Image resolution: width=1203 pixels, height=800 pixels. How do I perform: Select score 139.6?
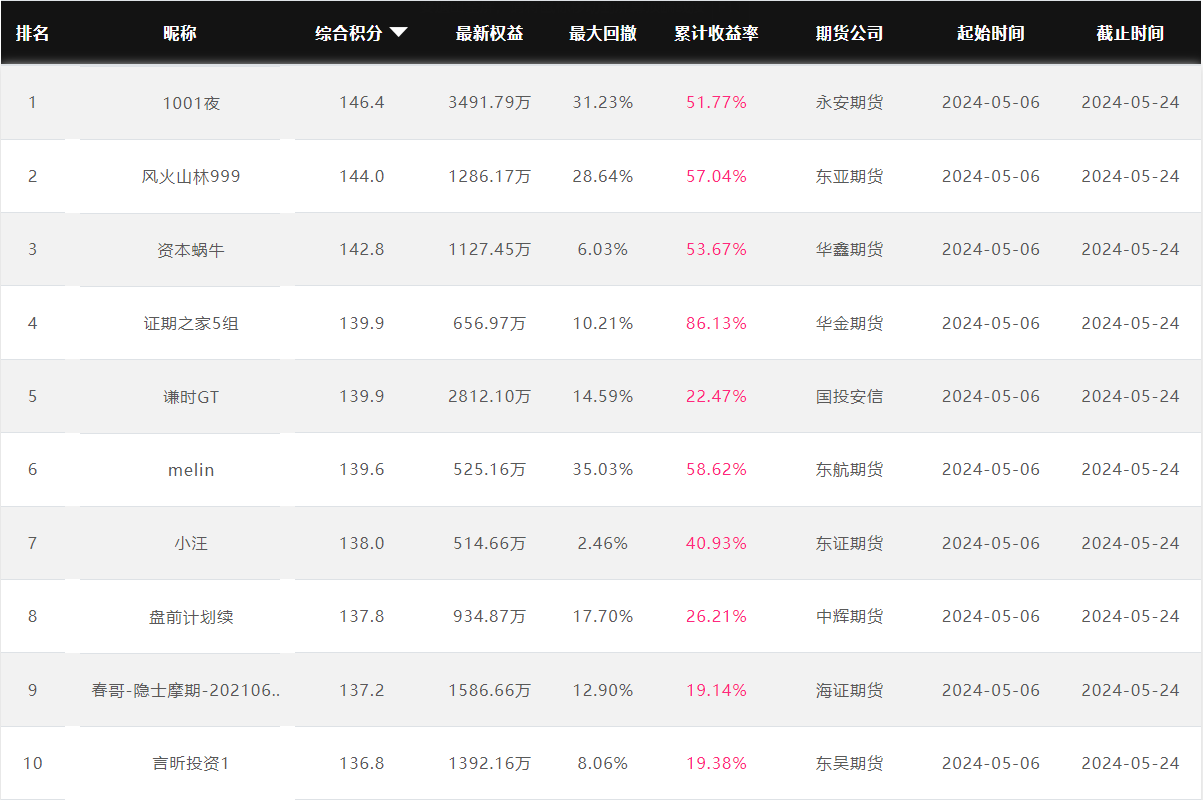pos(362,469)
